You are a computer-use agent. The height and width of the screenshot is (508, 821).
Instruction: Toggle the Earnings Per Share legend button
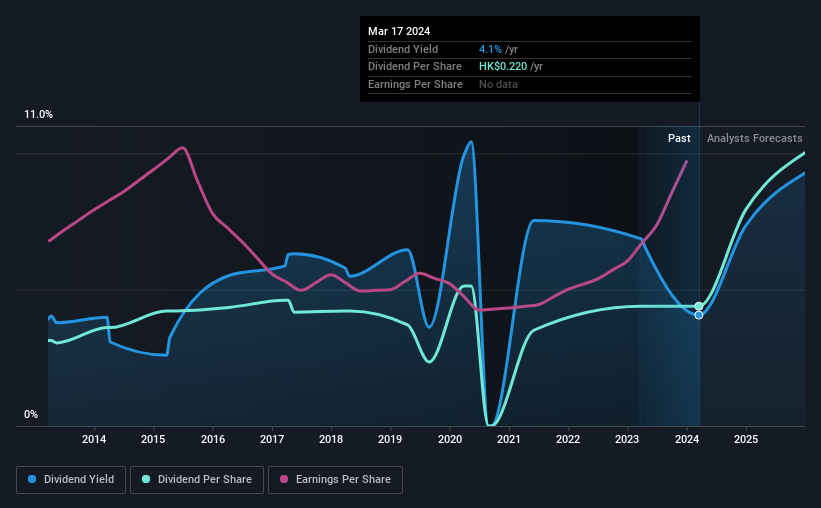335,479
